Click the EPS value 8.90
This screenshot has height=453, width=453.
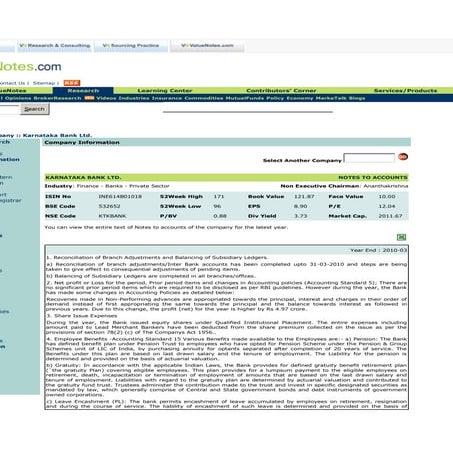[x=300, y=206]
